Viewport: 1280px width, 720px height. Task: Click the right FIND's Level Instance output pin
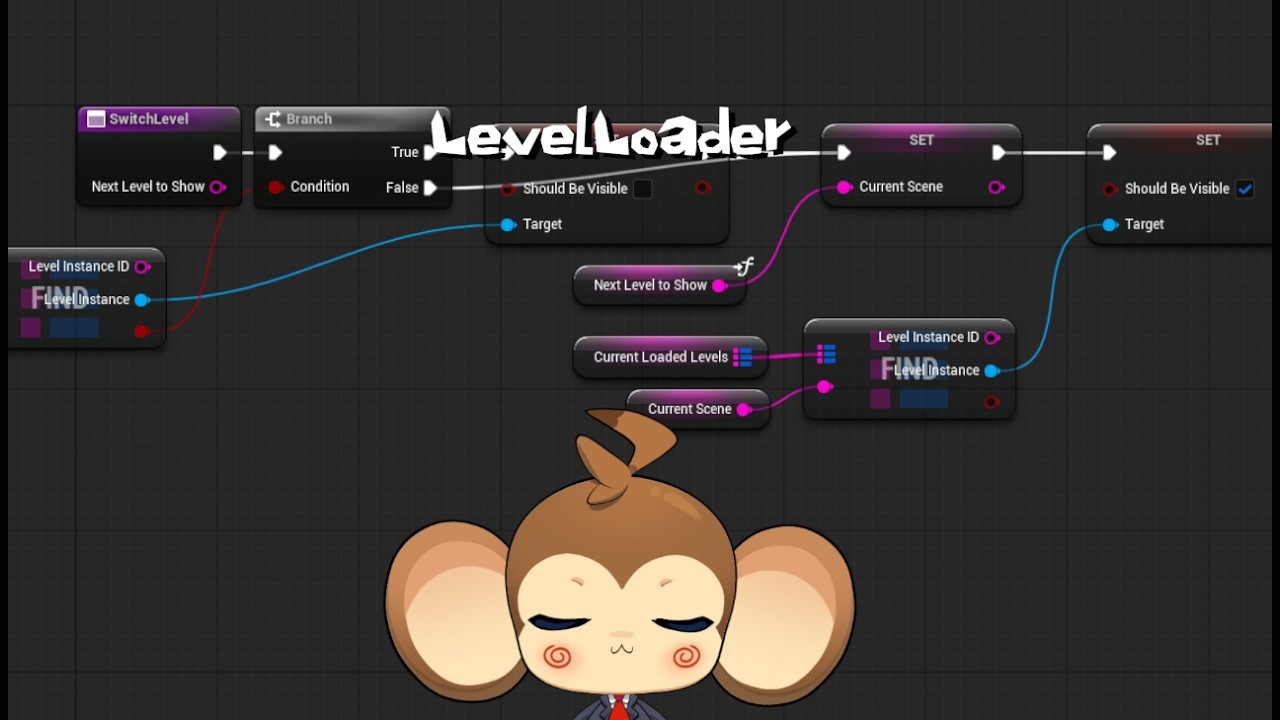tap(991, 371)
